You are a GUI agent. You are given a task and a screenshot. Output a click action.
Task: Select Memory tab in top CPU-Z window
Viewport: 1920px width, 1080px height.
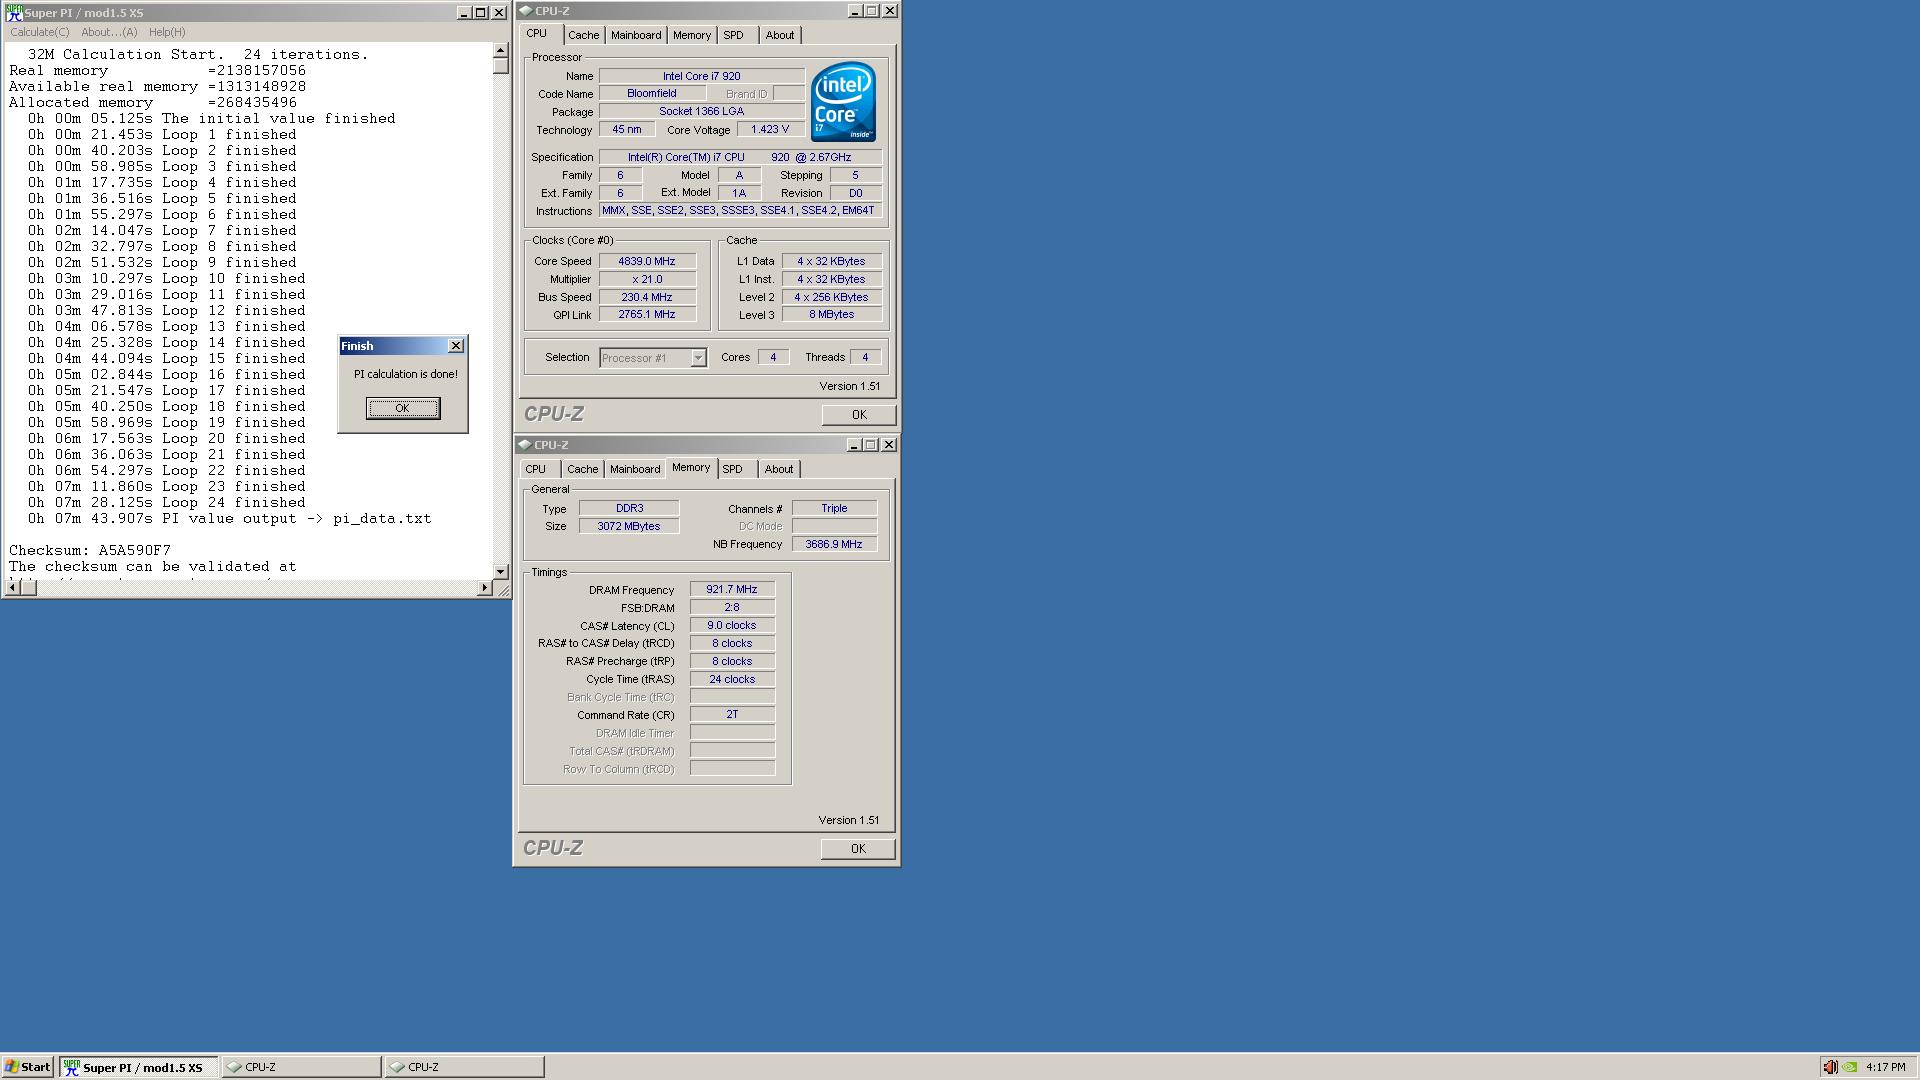click(x=692, y=35)
